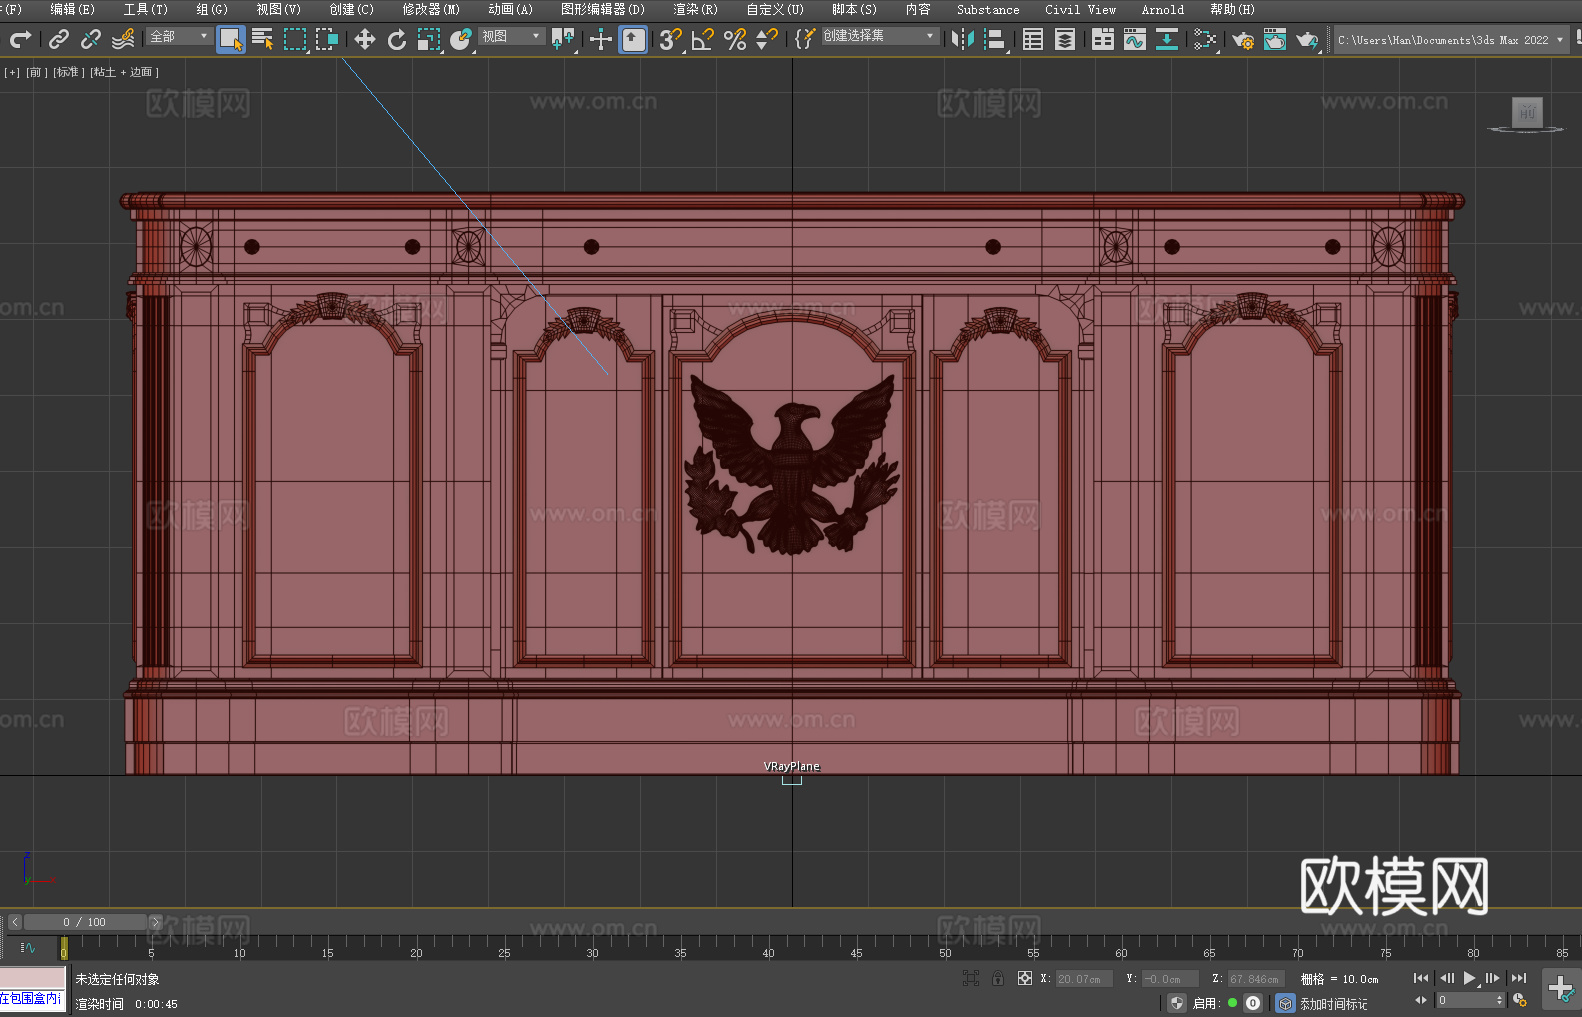The width and height of the screenshot is (1582, 1017).
Task: Open the 组(G) menu
Action: click(212, 9)
